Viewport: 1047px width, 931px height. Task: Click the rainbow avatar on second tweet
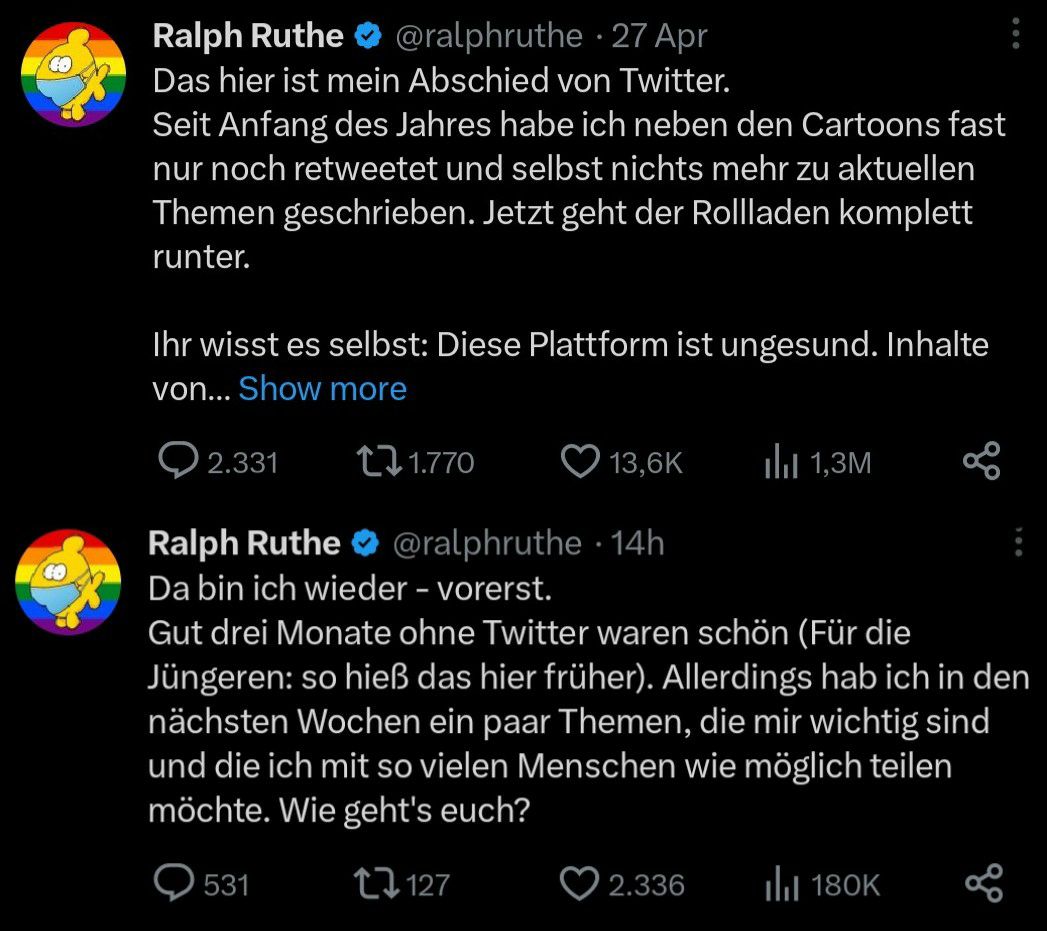[x=66, y=582]
